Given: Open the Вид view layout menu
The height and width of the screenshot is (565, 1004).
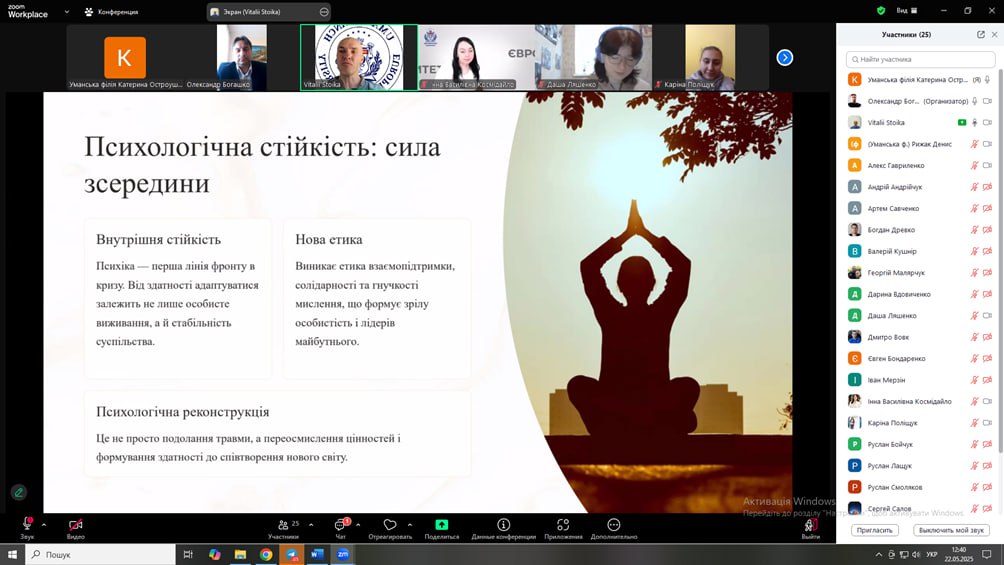Looking at the screenshot, I should click(907, 11).
